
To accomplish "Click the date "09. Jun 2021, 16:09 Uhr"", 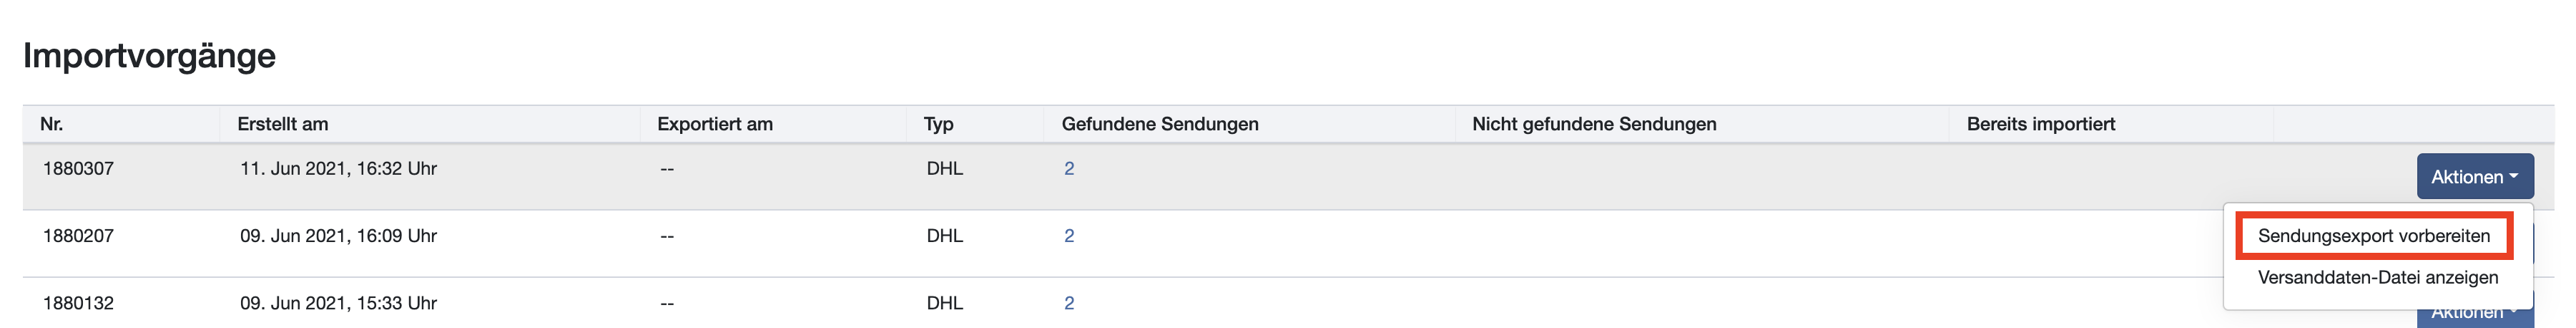I will (x=338, y=236).
